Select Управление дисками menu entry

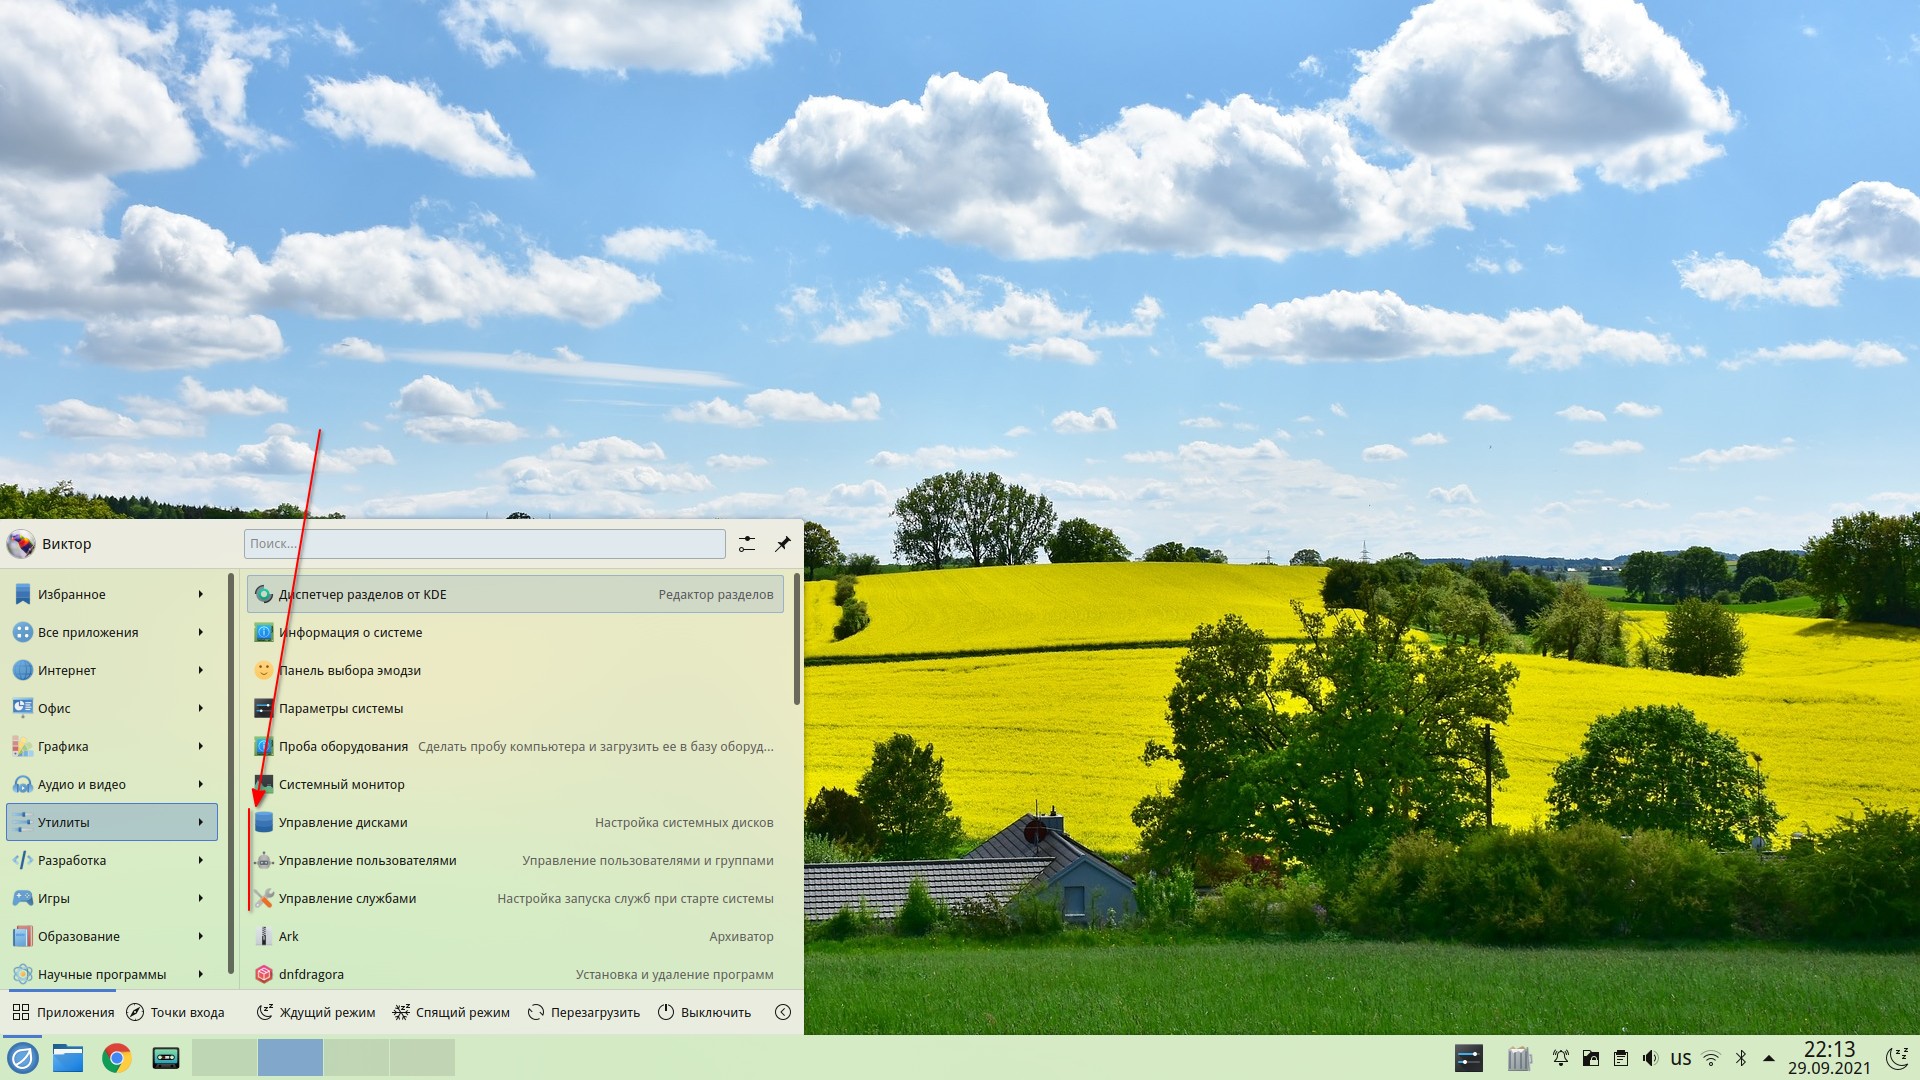(343, 822)
